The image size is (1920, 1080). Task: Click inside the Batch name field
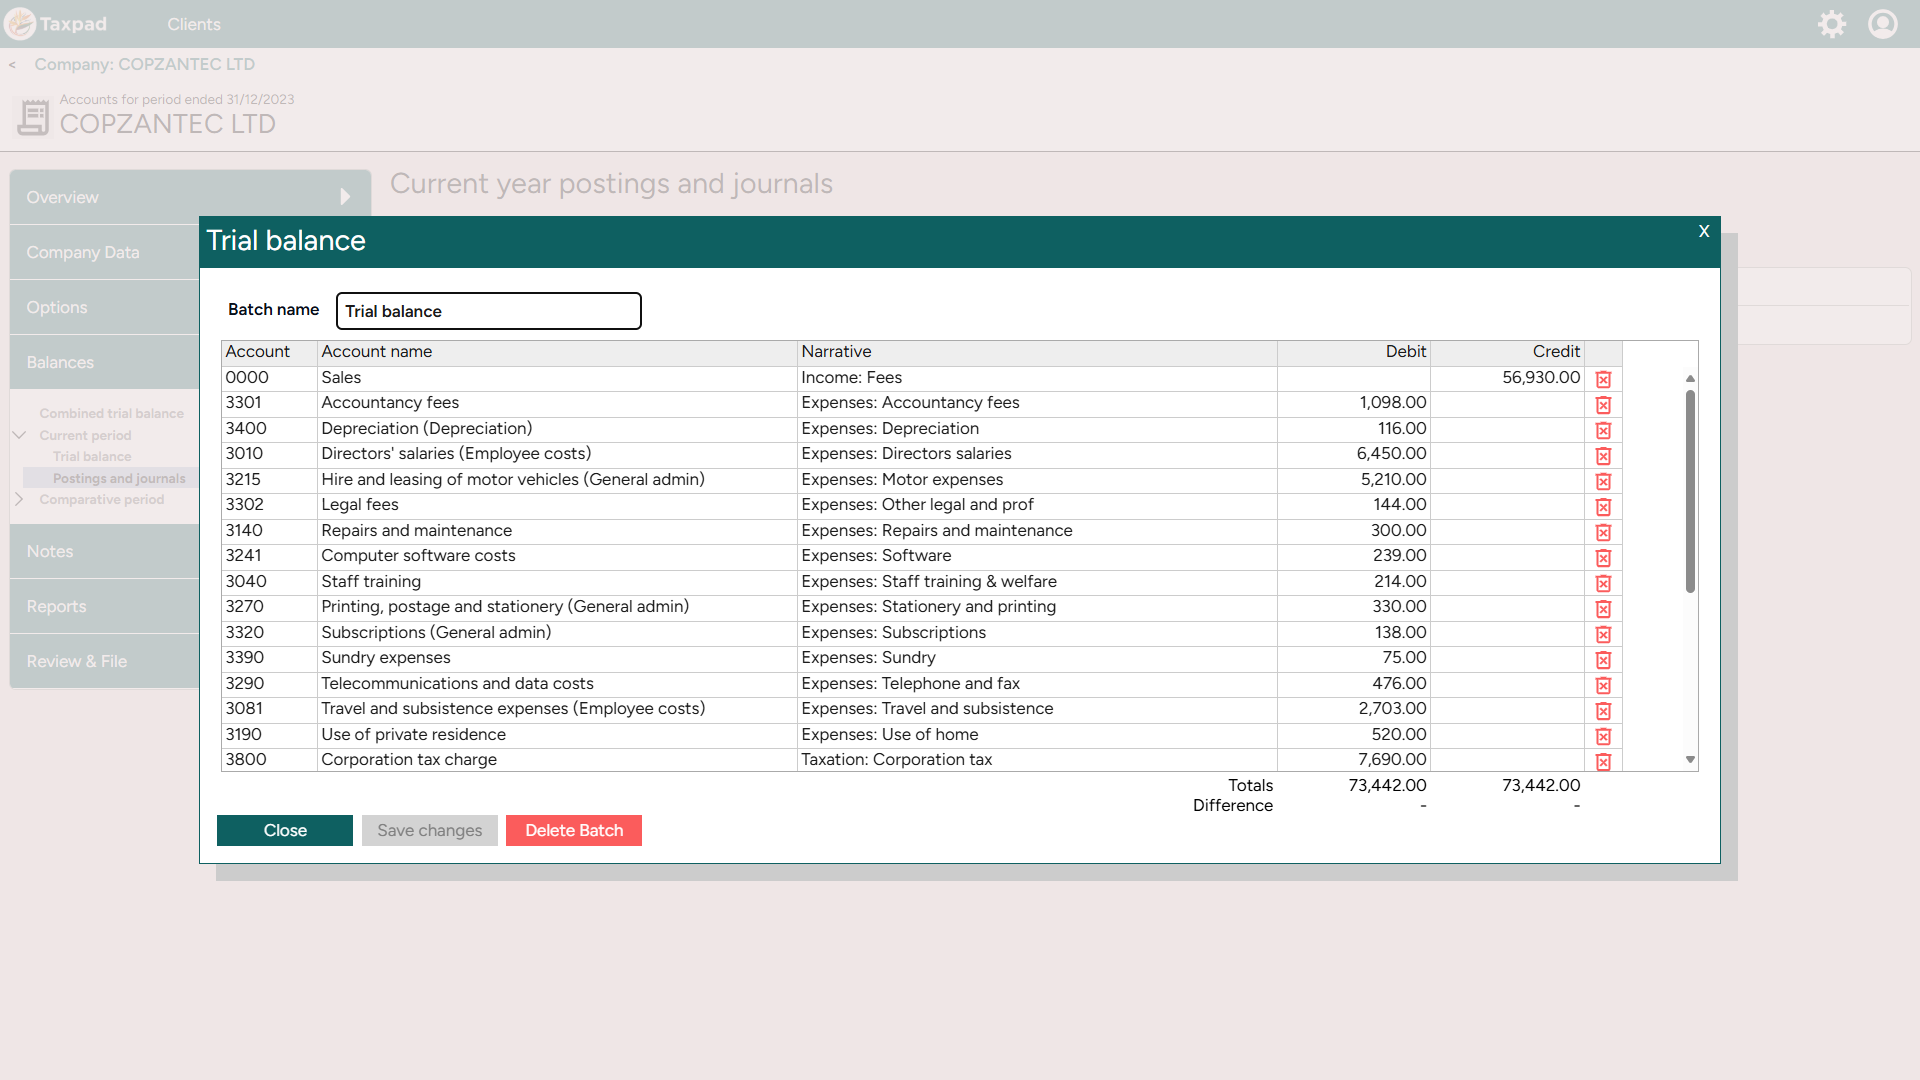pyautogui.click(x=488, y=311)
